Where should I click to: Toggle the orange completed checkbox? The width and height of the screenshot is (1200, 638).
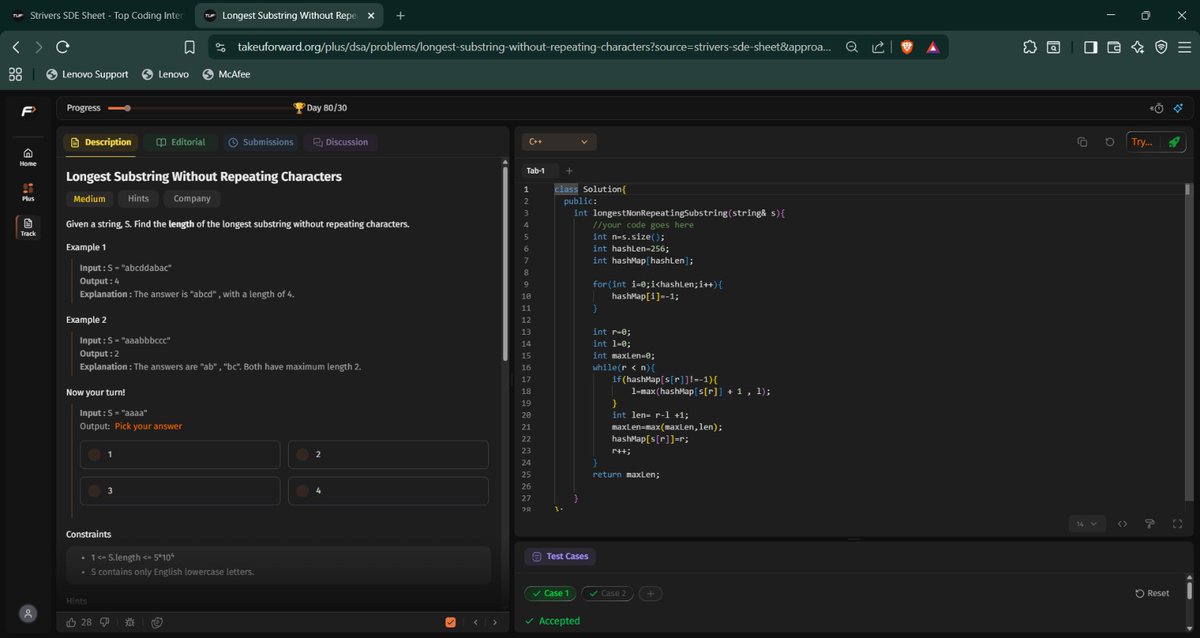[x=451, y=622]
